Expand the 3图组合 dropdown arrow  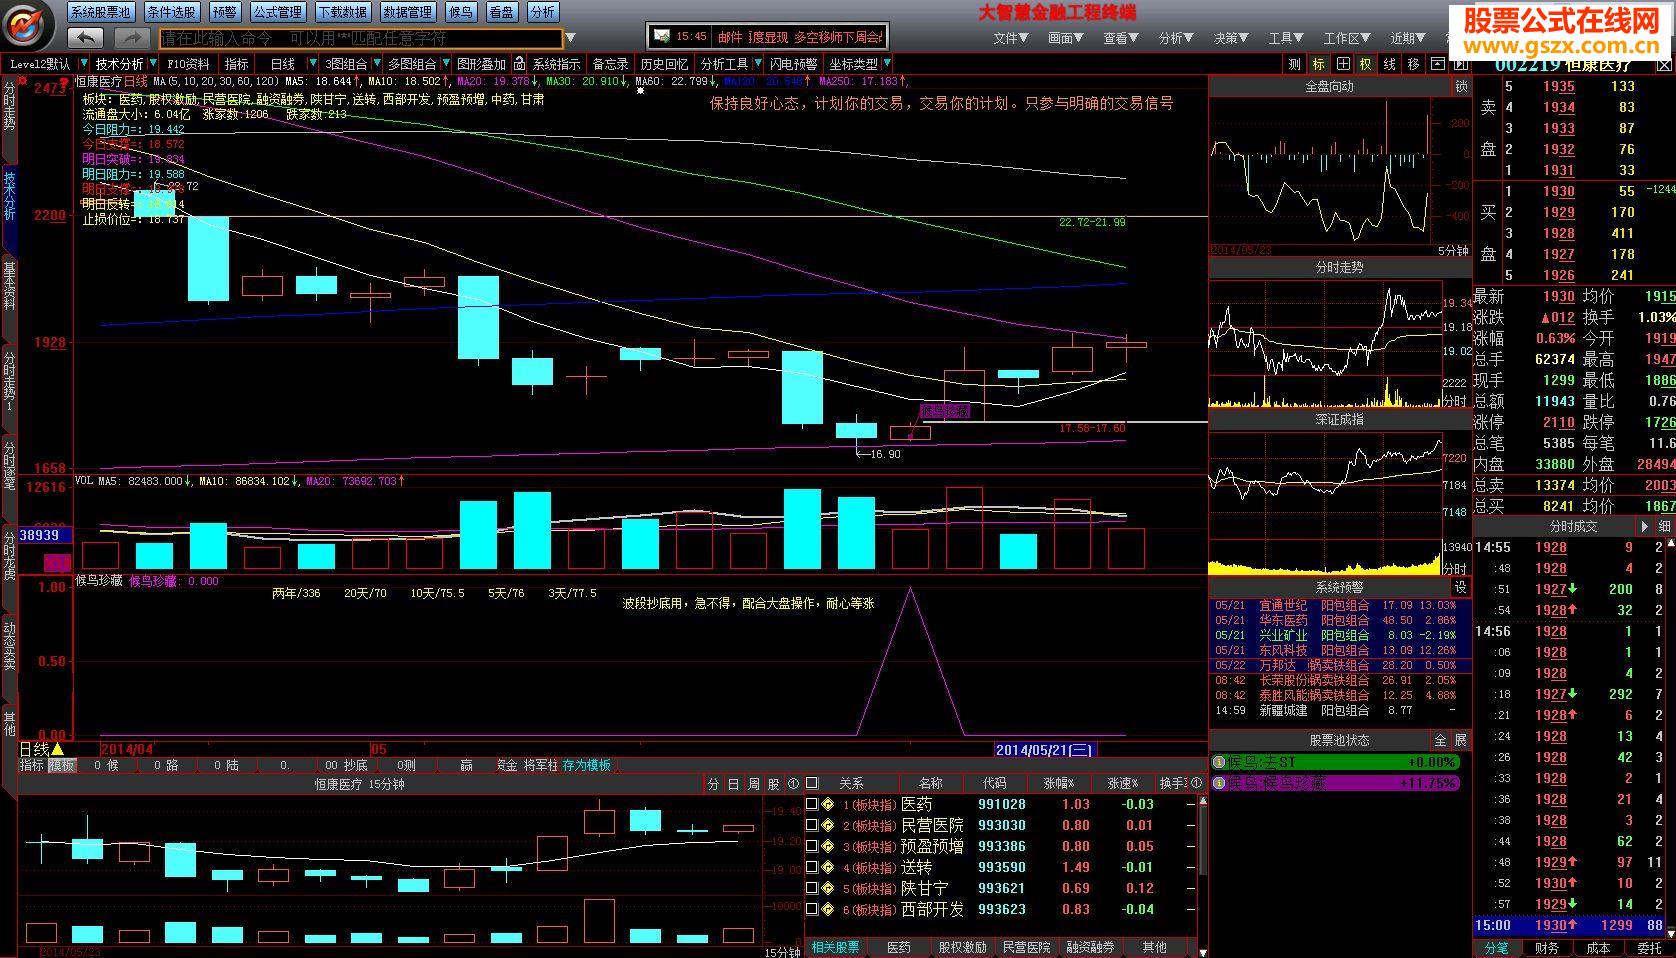tap(376, 64)
